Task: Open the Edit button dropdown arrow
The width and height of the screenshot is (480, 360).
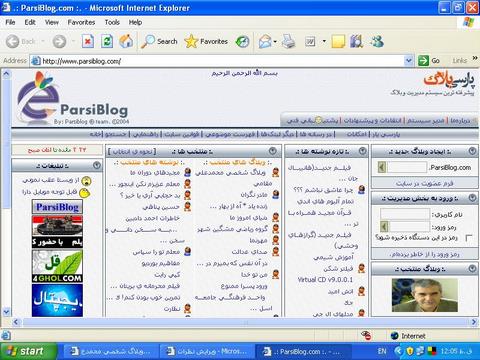Action: click(324, 42)
